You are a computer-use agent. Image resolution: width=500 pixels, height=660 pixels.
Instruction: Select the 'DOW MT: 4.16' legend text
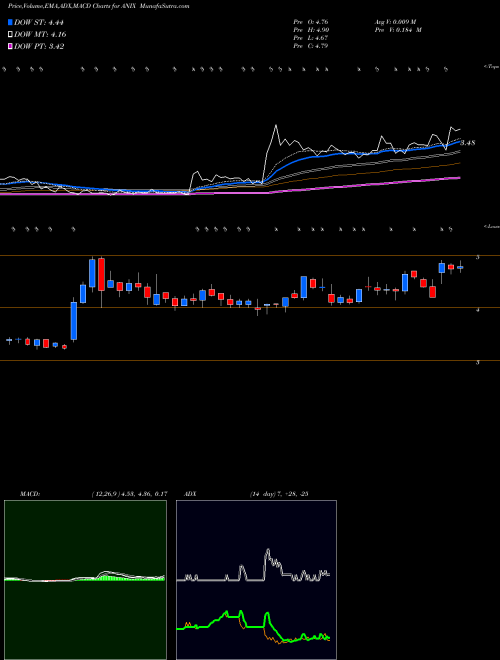(40, 35)
